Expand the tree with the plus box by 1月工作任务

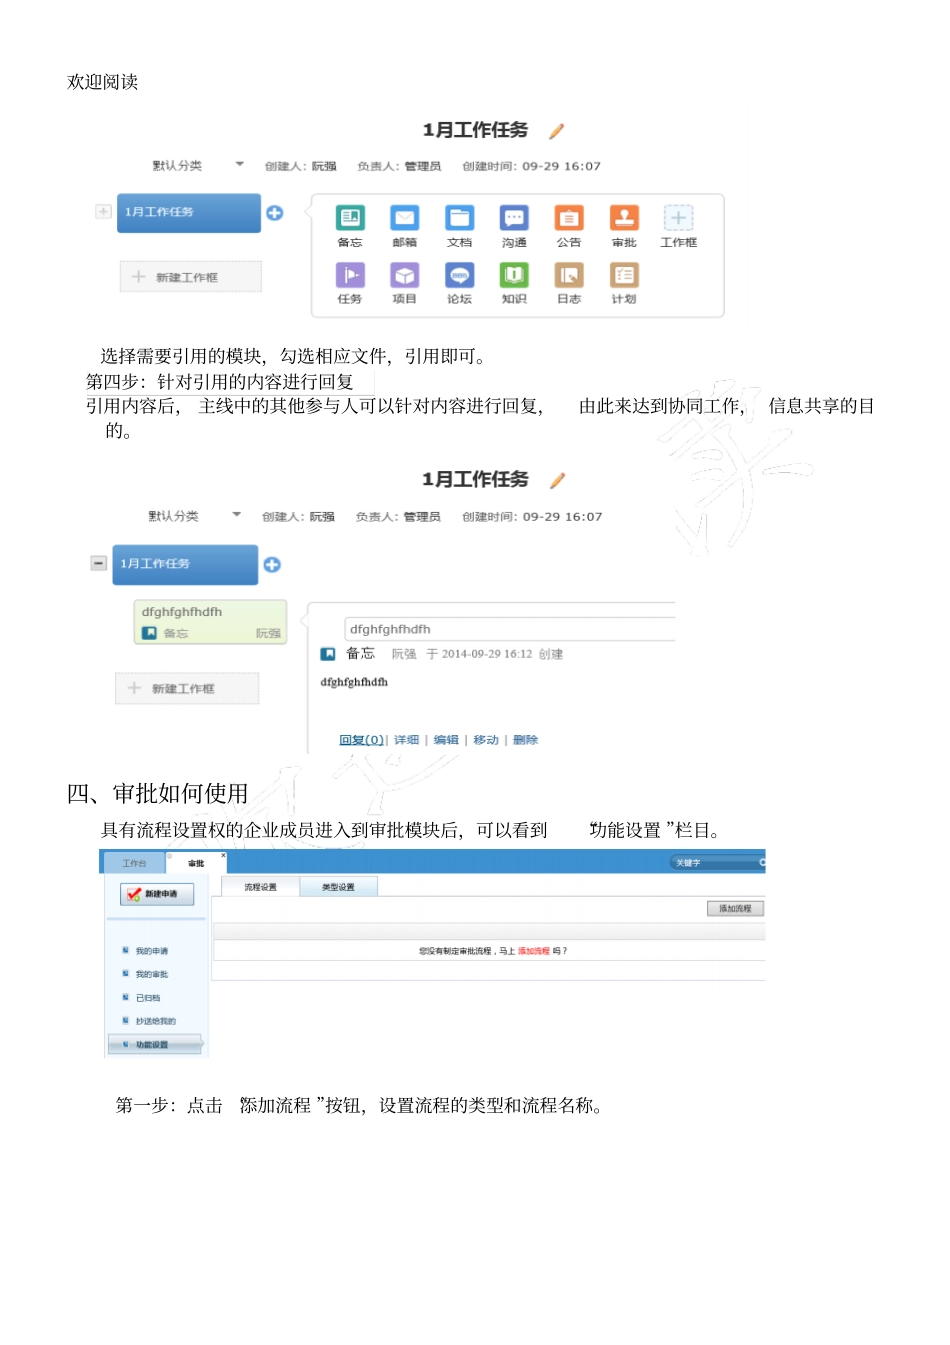[x=103, y=211]
